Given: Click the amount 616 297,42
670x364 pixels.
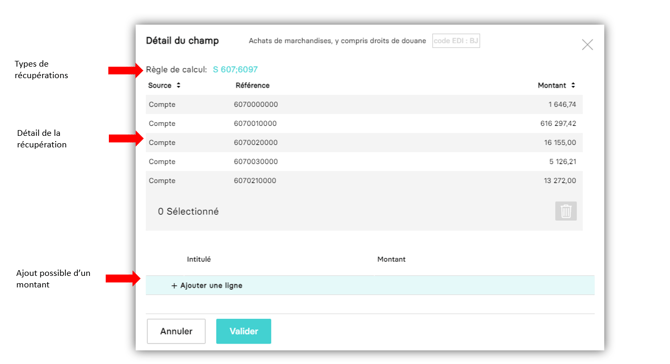Looking at the screenshot, I should (558, 123).
